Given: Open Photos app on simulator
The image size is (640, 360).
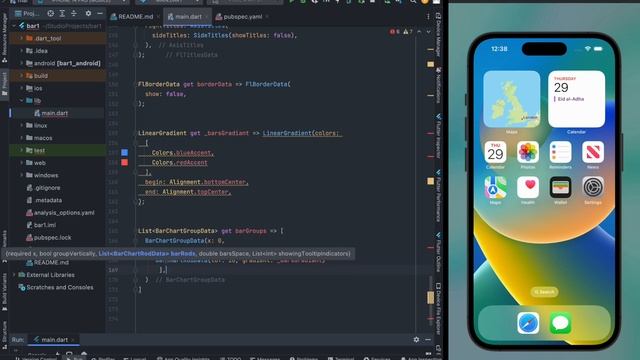Looking at the screenshot, I should pyautogui.click(x=528, y=152).
